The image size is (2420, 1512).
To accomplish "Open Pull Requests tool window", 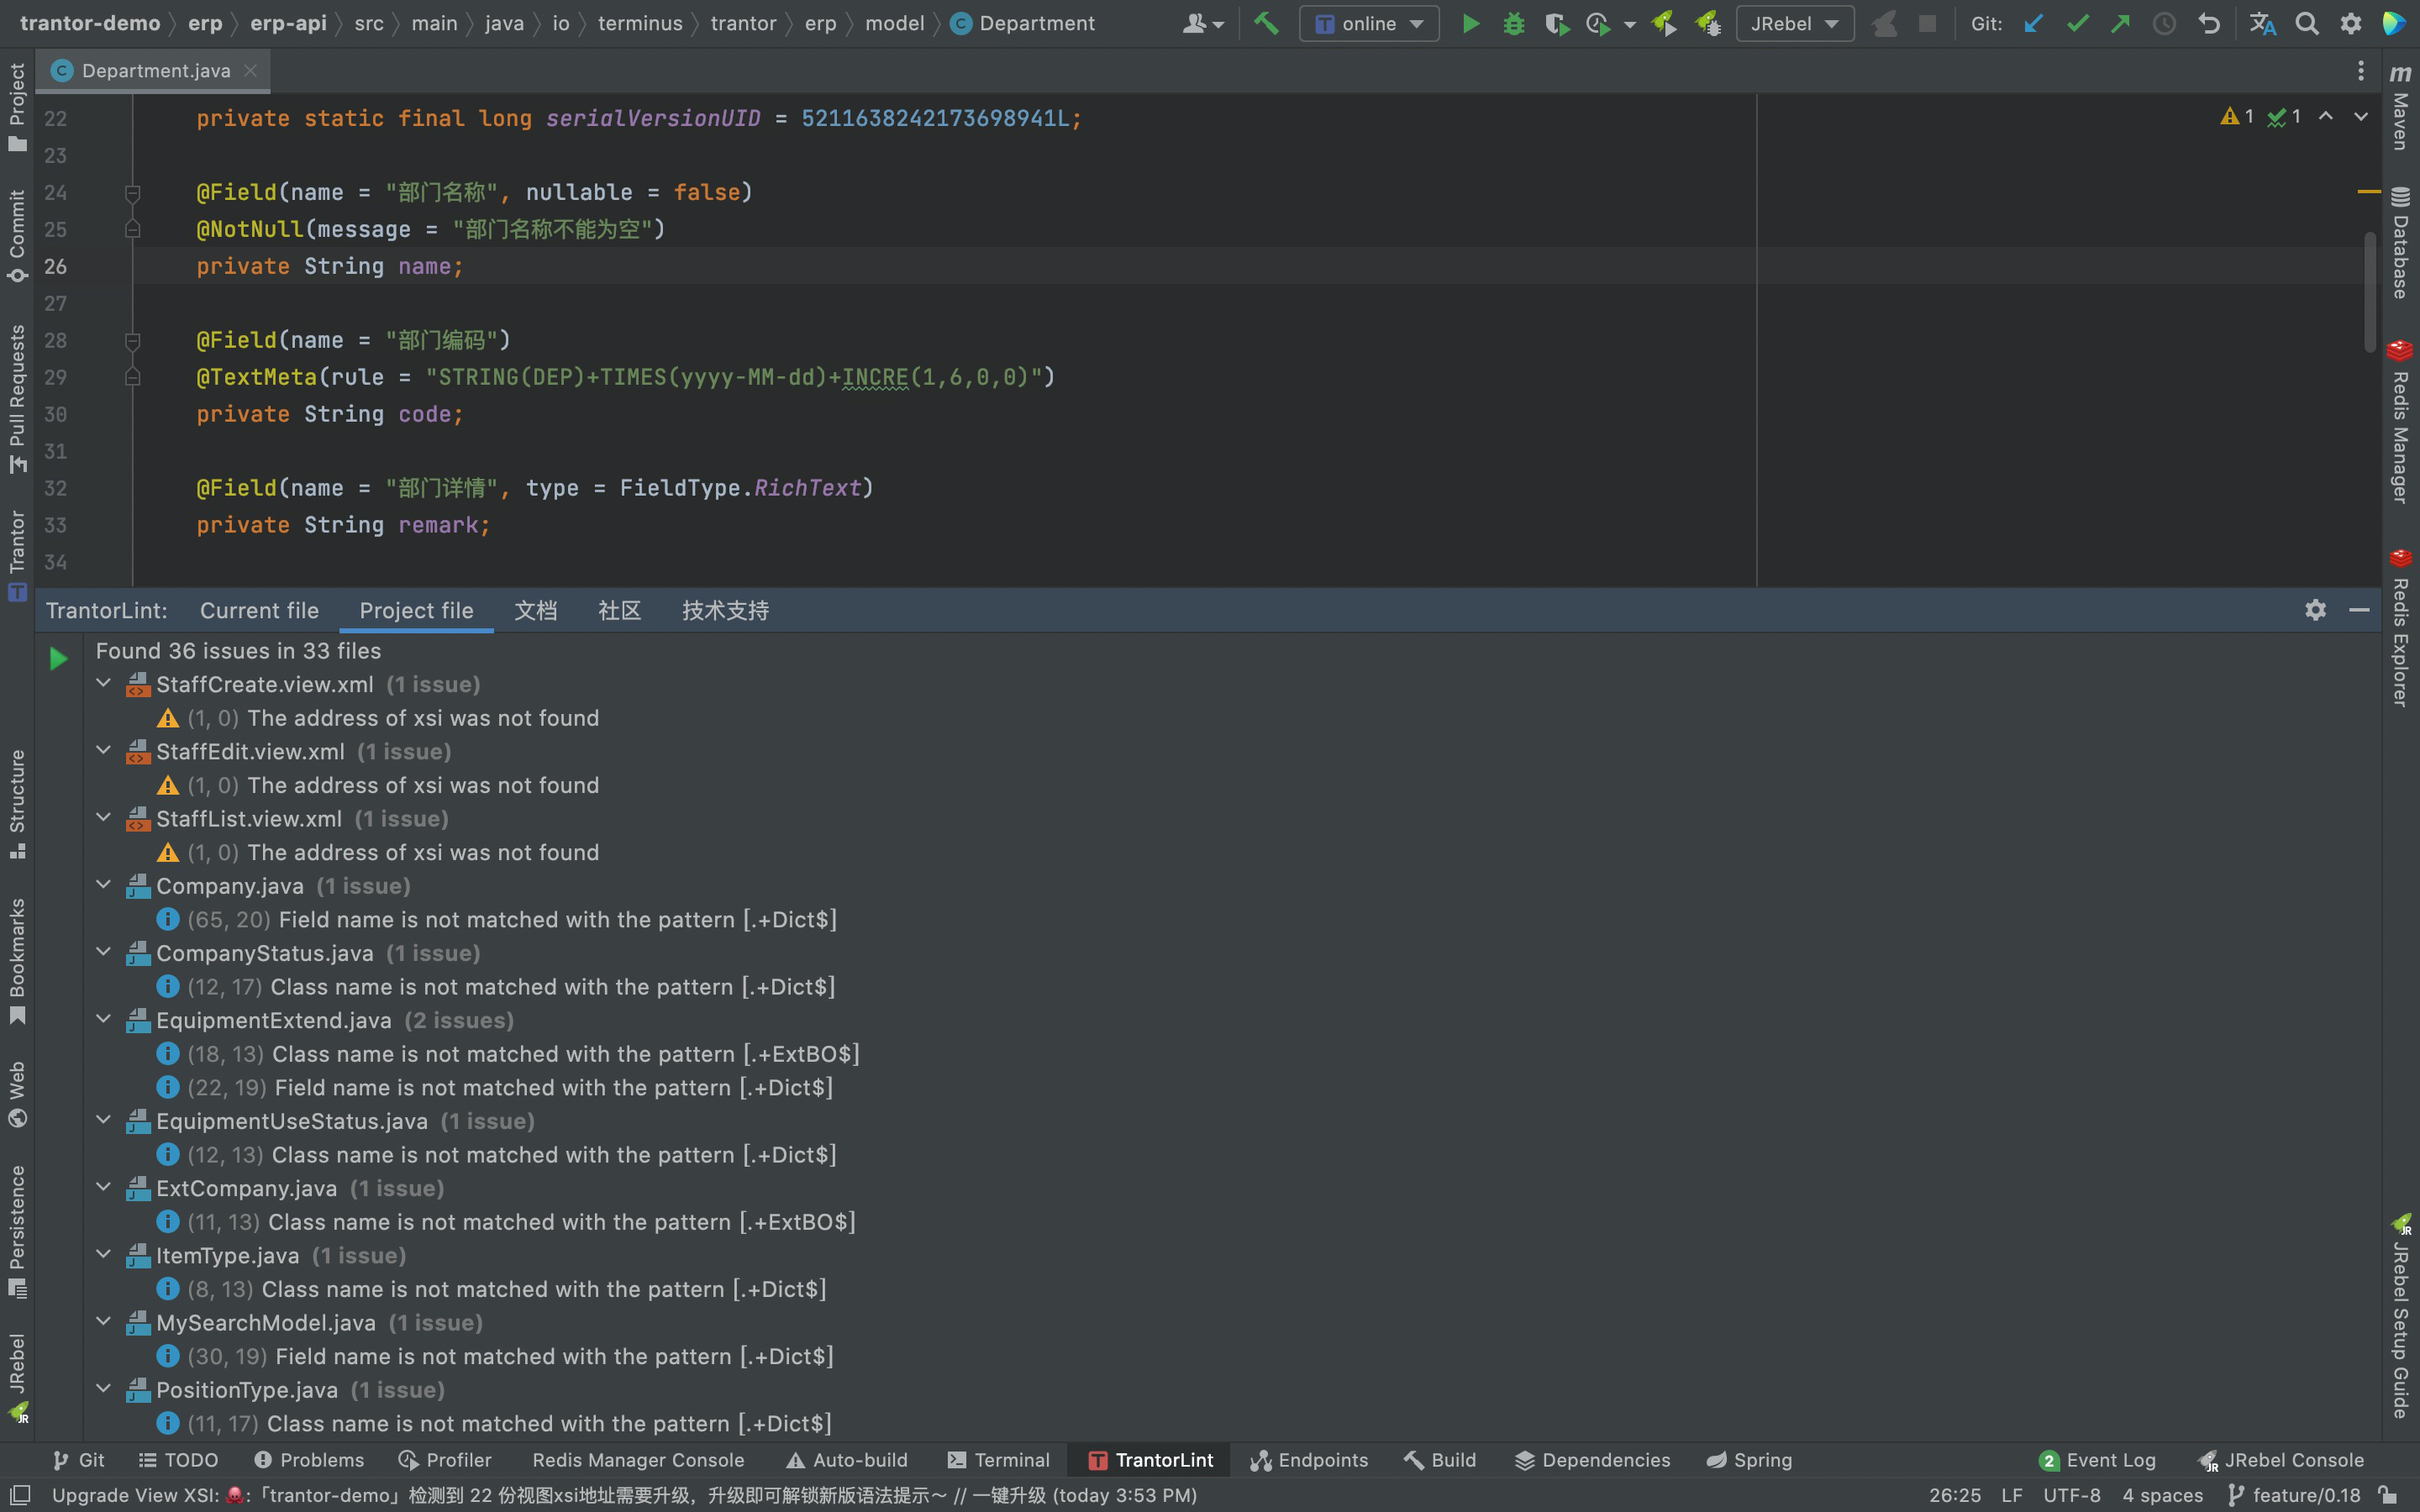I will coord(17,399).
